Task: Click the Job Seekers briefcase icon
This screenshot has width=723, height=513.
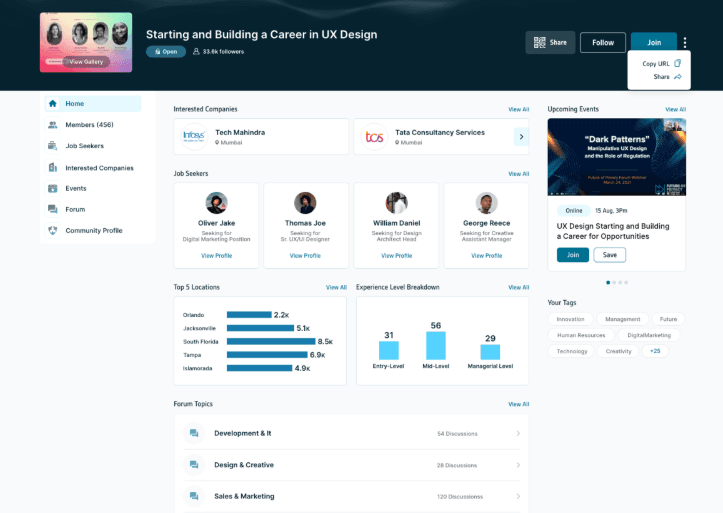Action: [53, 146]
